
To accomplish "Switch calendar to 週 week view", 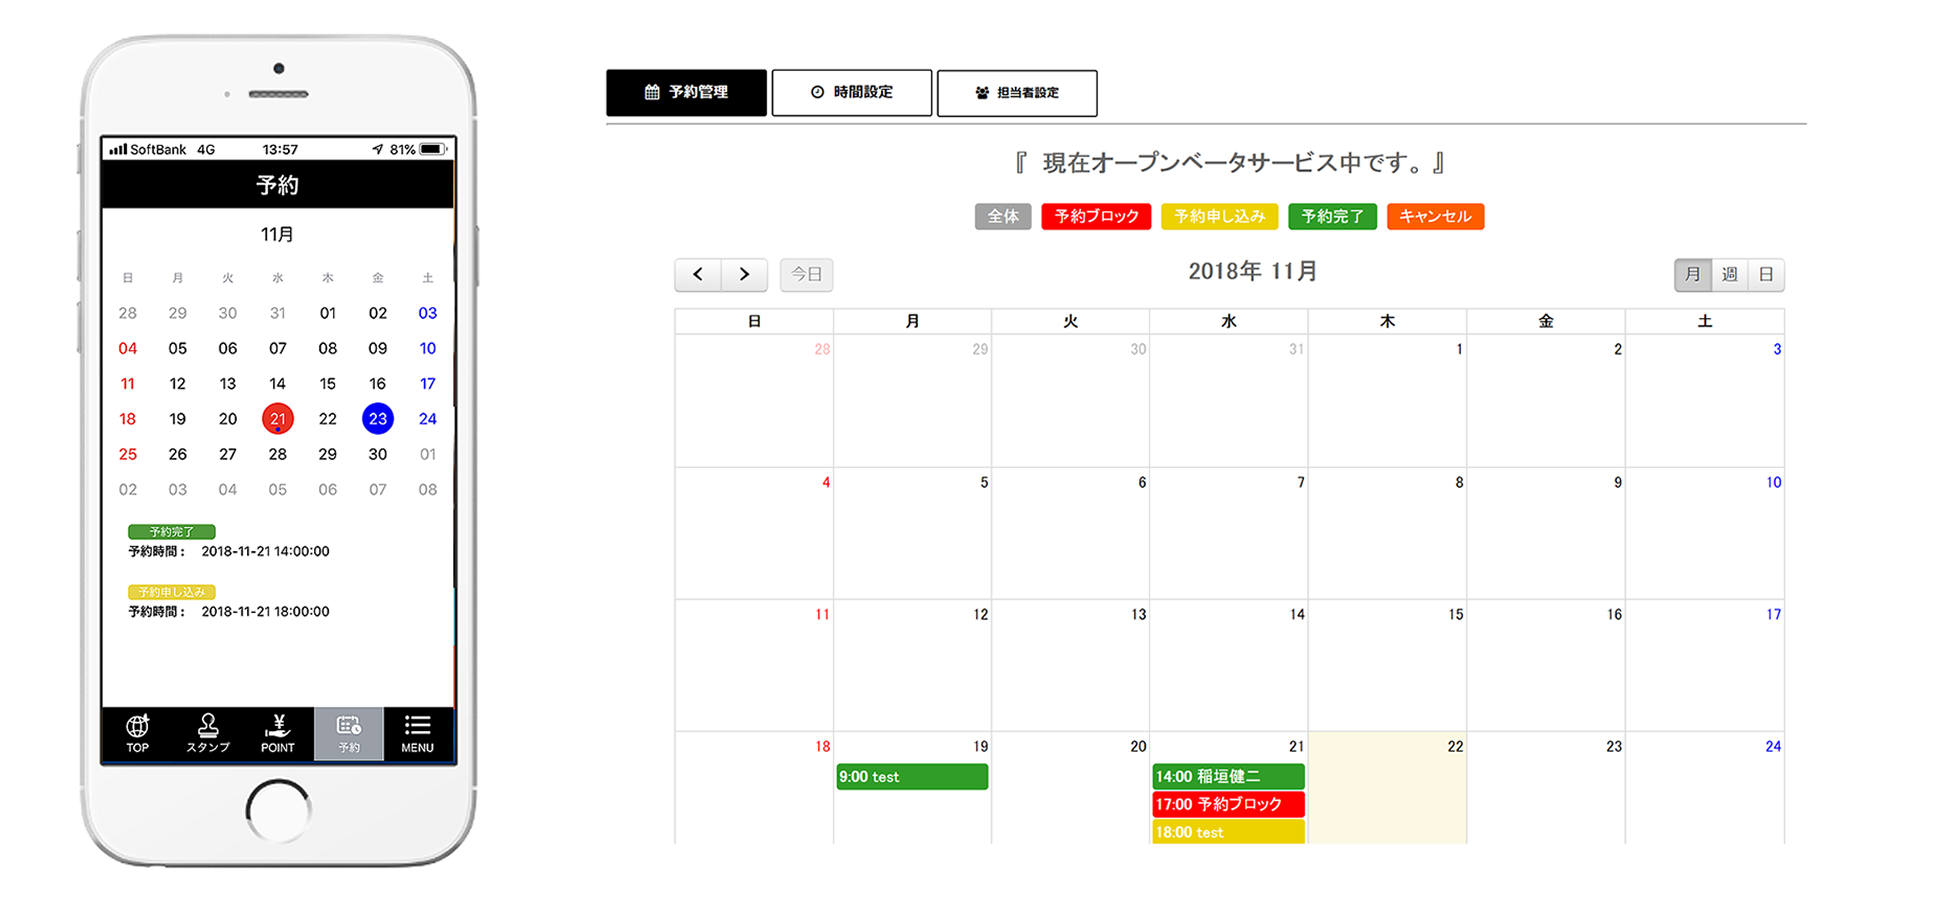I will click(1729, 274).
